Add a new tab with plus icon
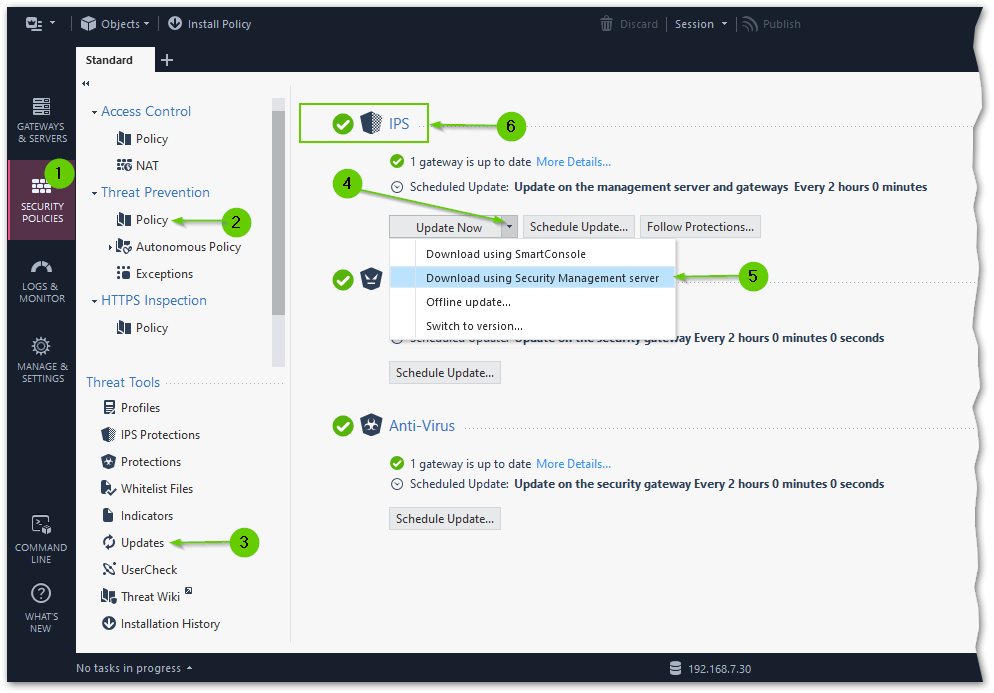The height and width of the screenshot is (693, 994). coord(167,60)
